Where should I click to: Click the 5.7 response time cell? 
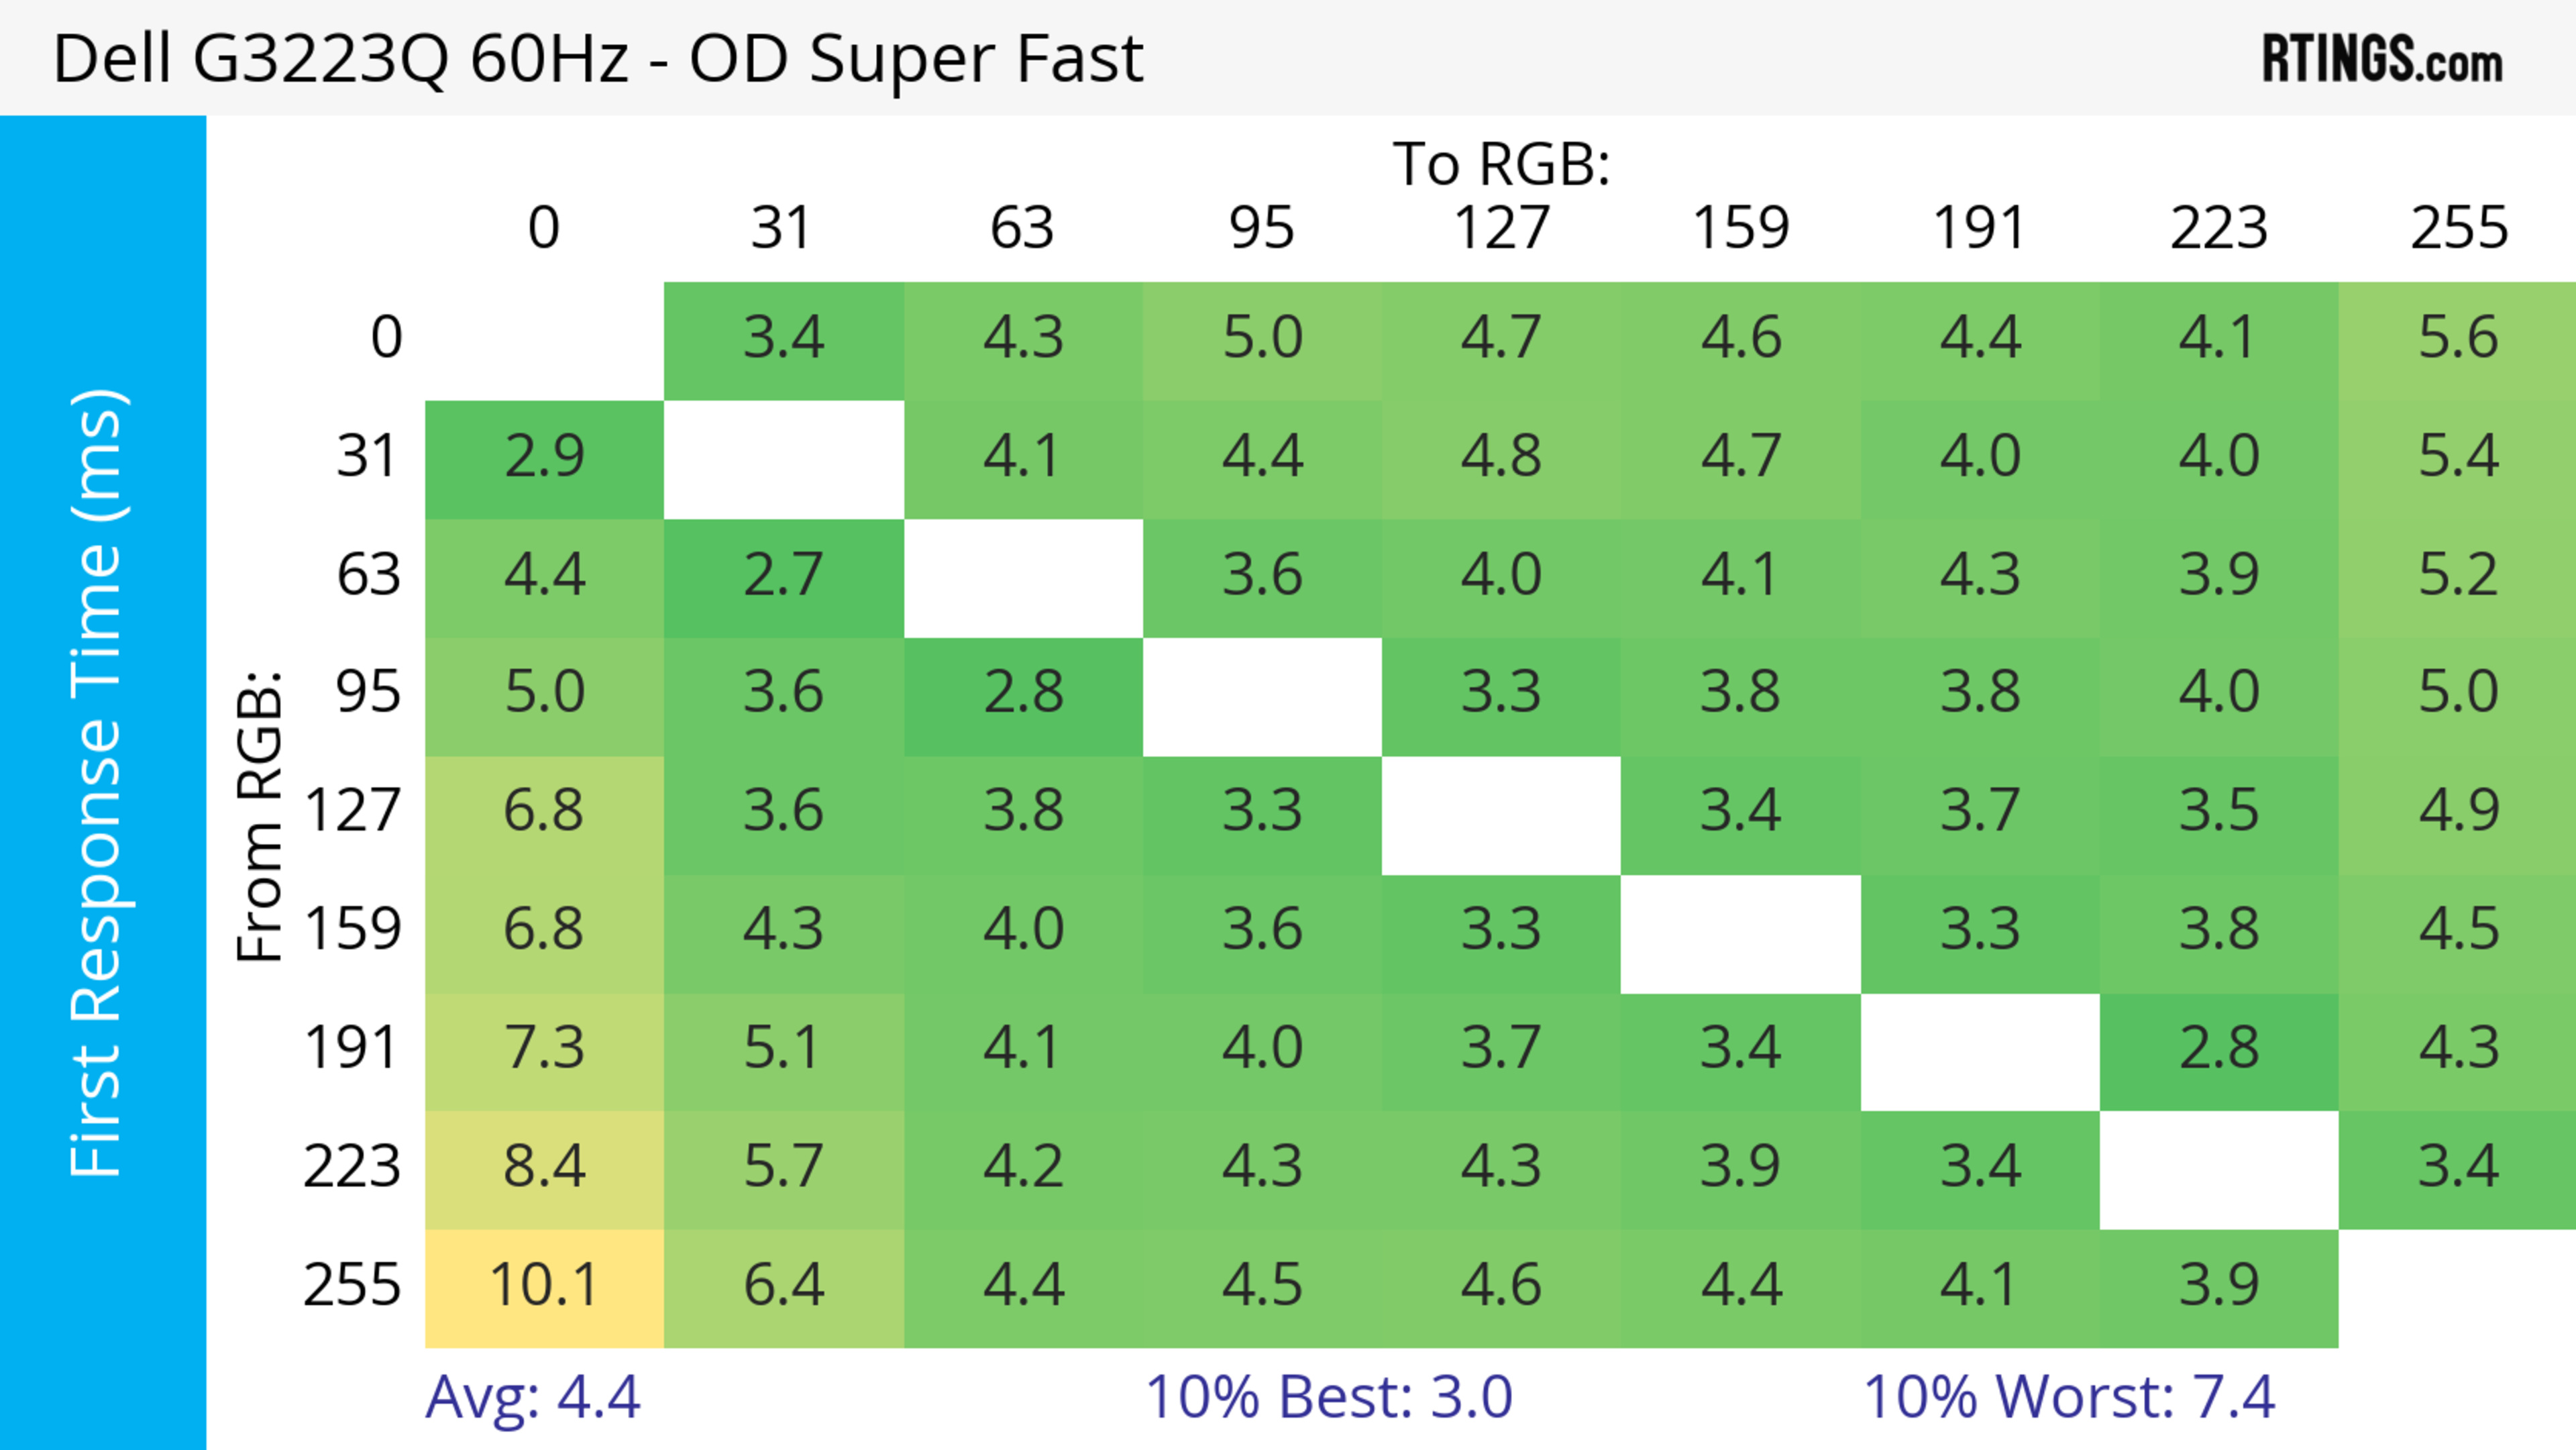(783, 1167)
